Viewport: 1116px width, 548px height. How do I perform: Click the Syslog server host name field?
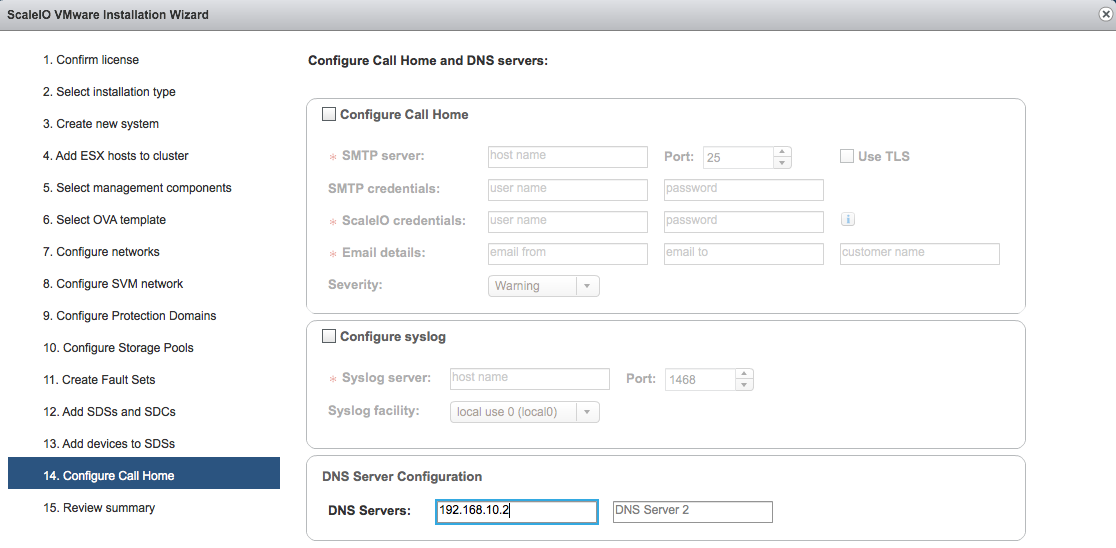pyautogui.click(x=529, y=379)
